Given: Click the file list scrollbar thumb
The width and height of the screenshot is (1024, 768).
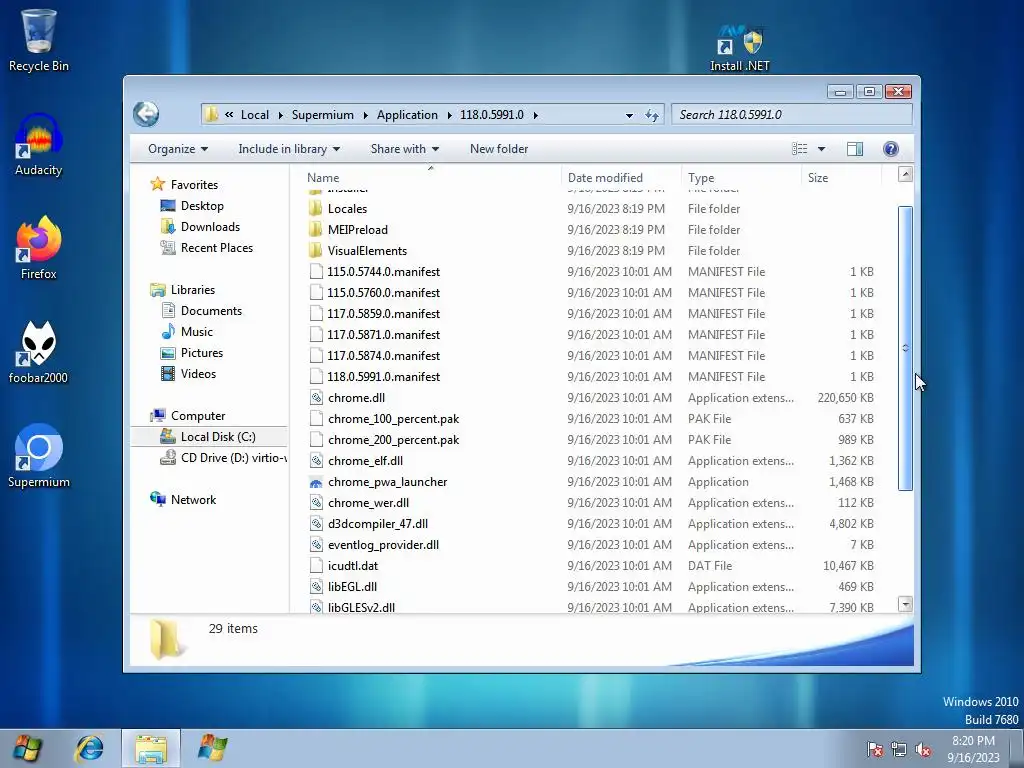Looking at the screenshot, I should tap(905, 347).
